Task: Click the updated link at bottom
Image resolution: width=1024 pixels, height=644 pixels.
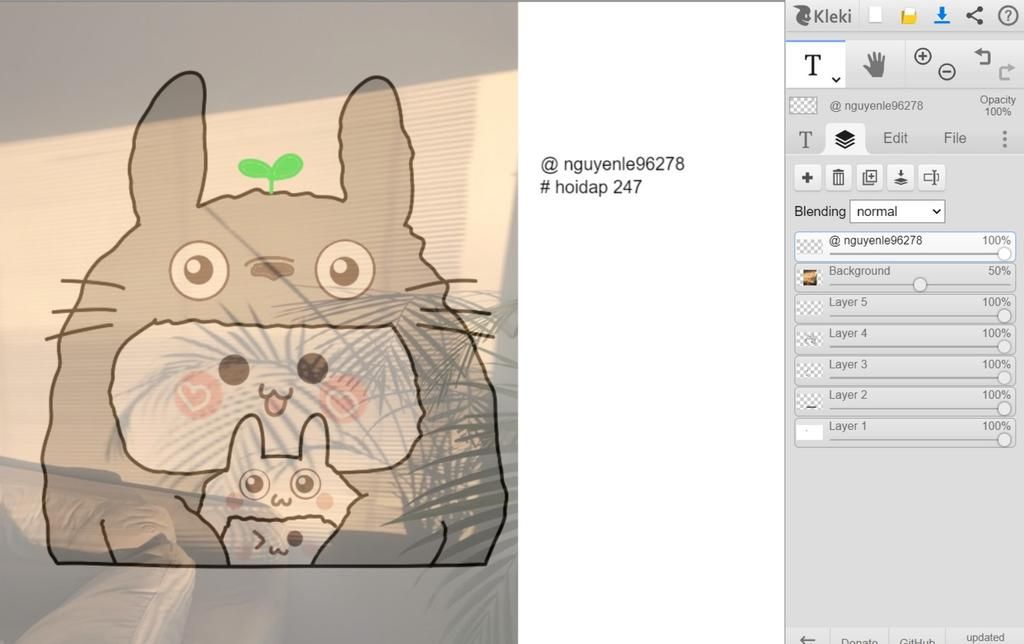Action: pyautogui.click(x=985, y=637)
